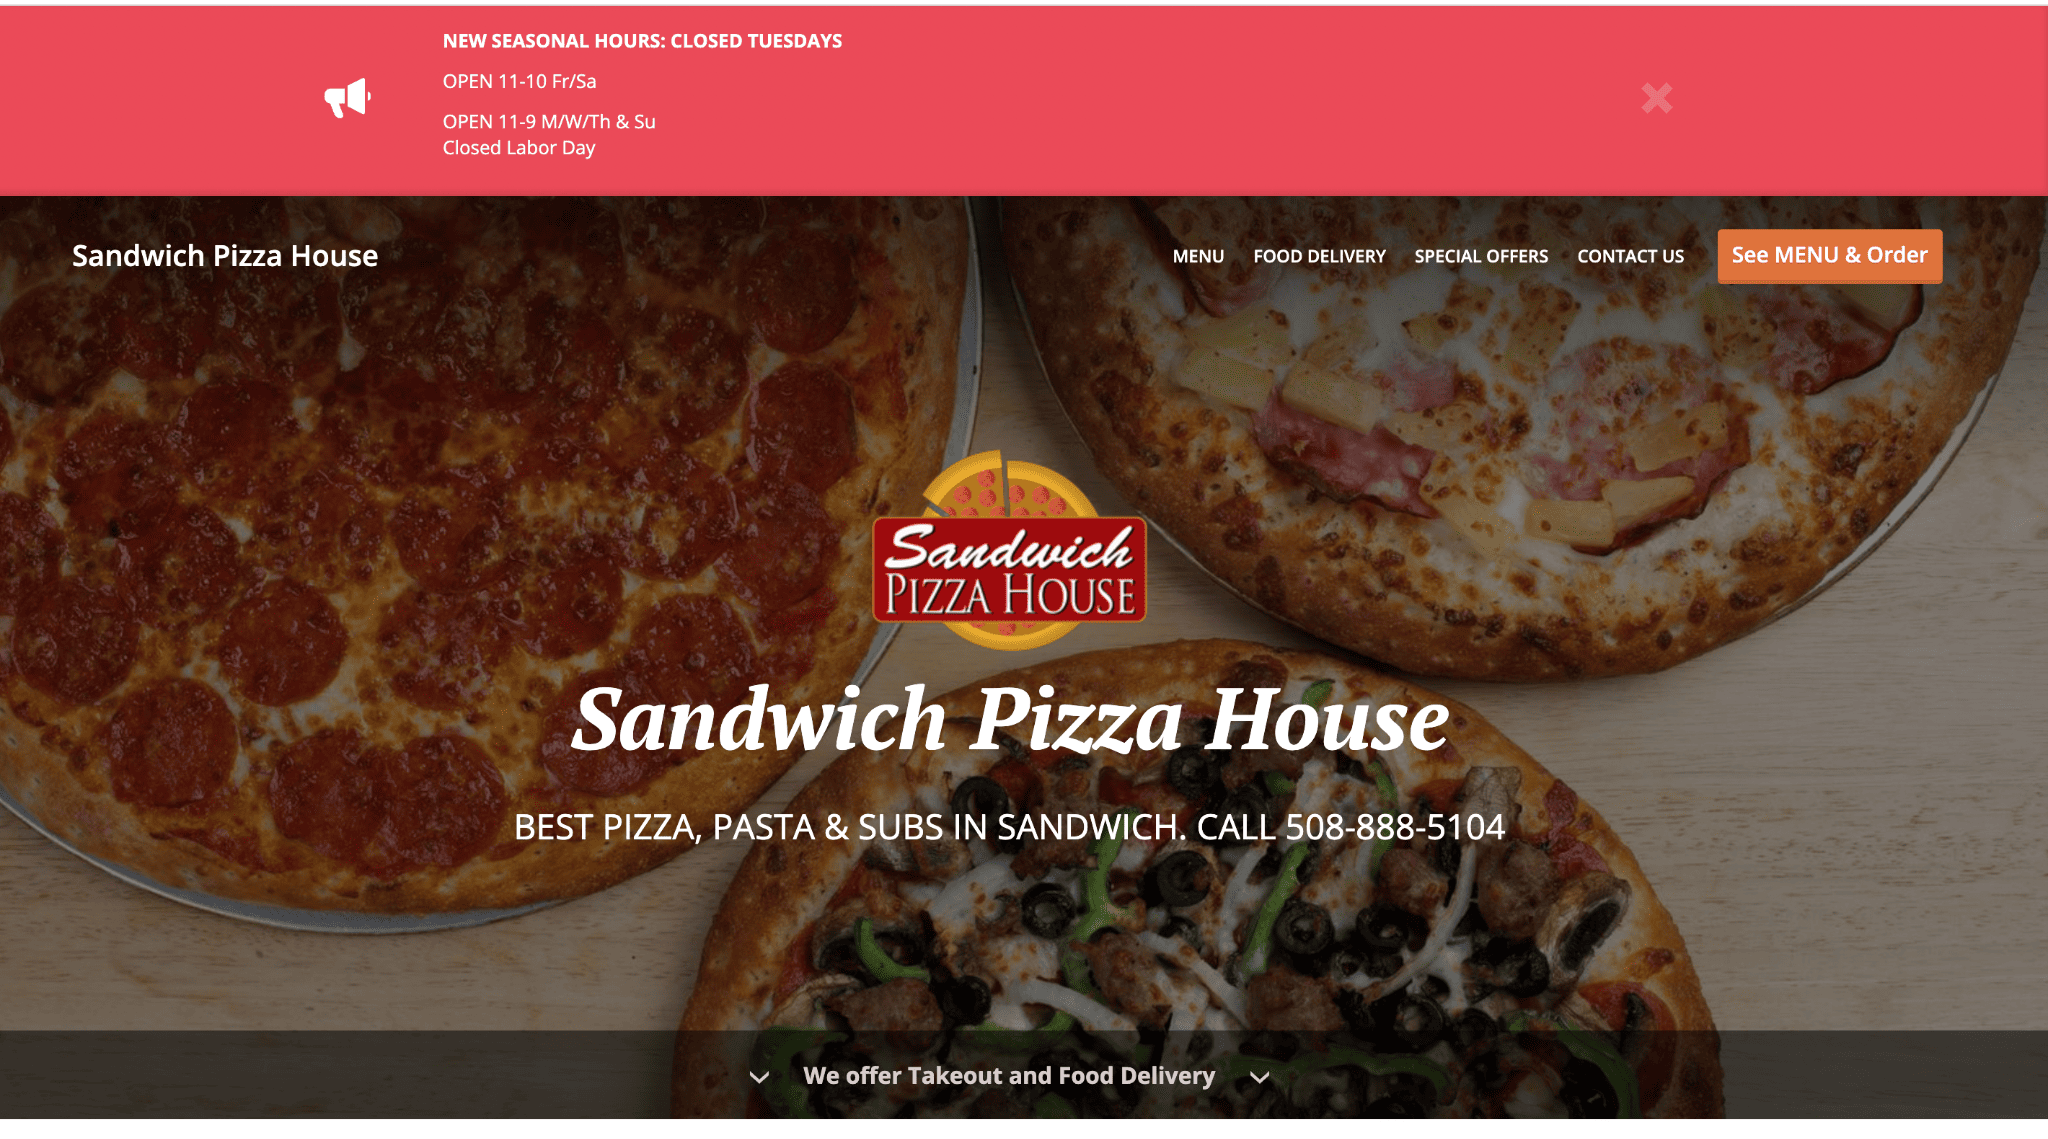Click the See MENU & Order button
2048x1139 pixels.
(1829, 254)
